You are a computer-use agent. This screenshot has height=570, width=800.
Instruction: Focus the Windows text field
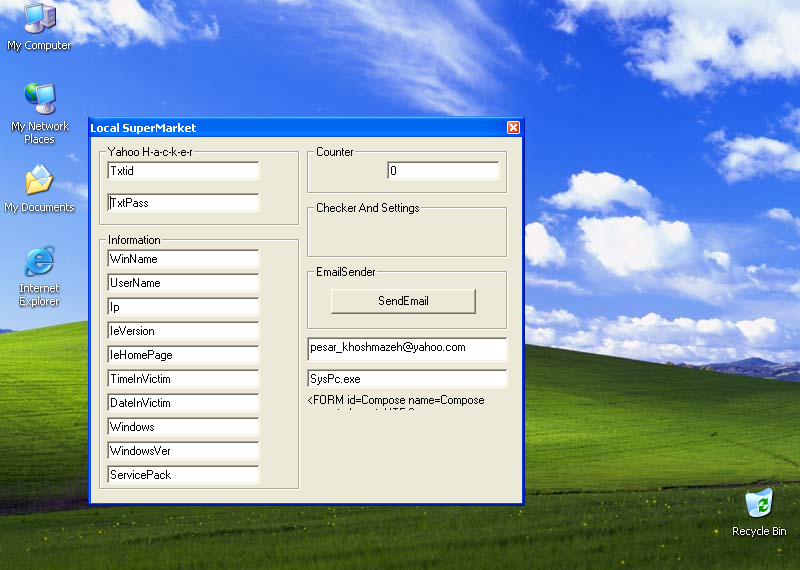coord(183,427)
